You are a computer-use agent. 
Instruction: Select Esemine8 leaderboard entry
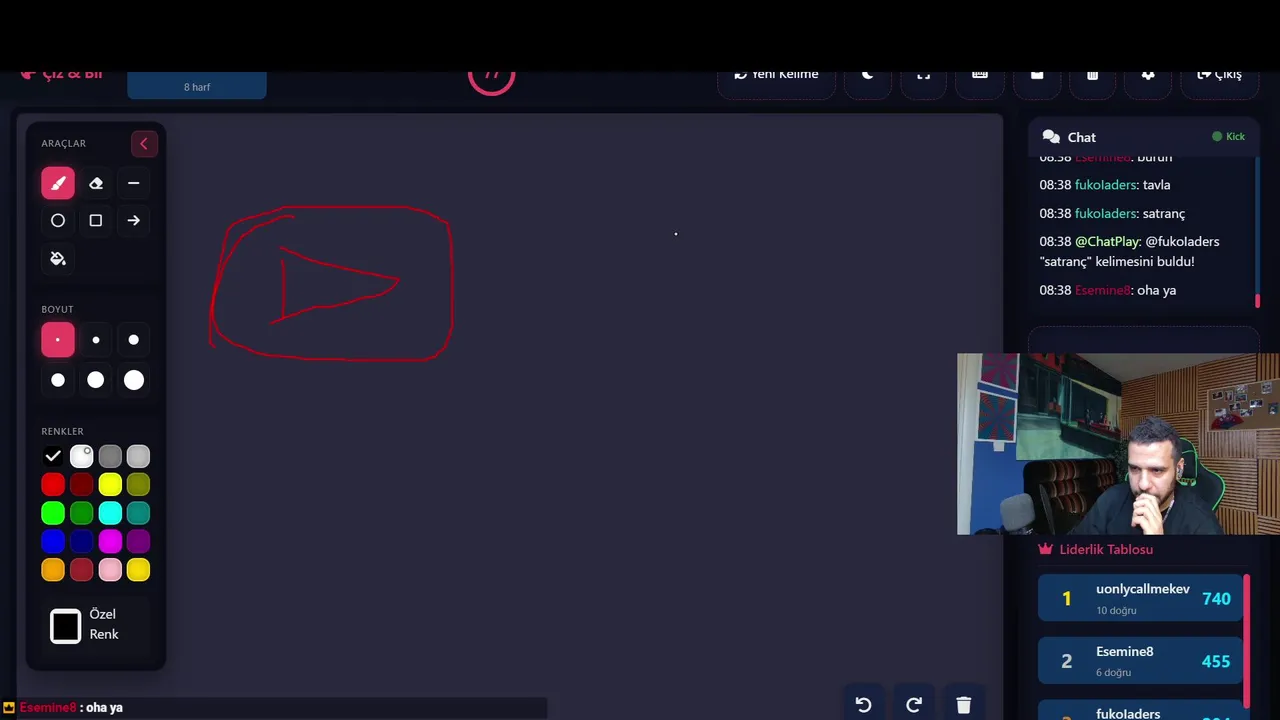pyautogui.click(x=1140, y=661)
